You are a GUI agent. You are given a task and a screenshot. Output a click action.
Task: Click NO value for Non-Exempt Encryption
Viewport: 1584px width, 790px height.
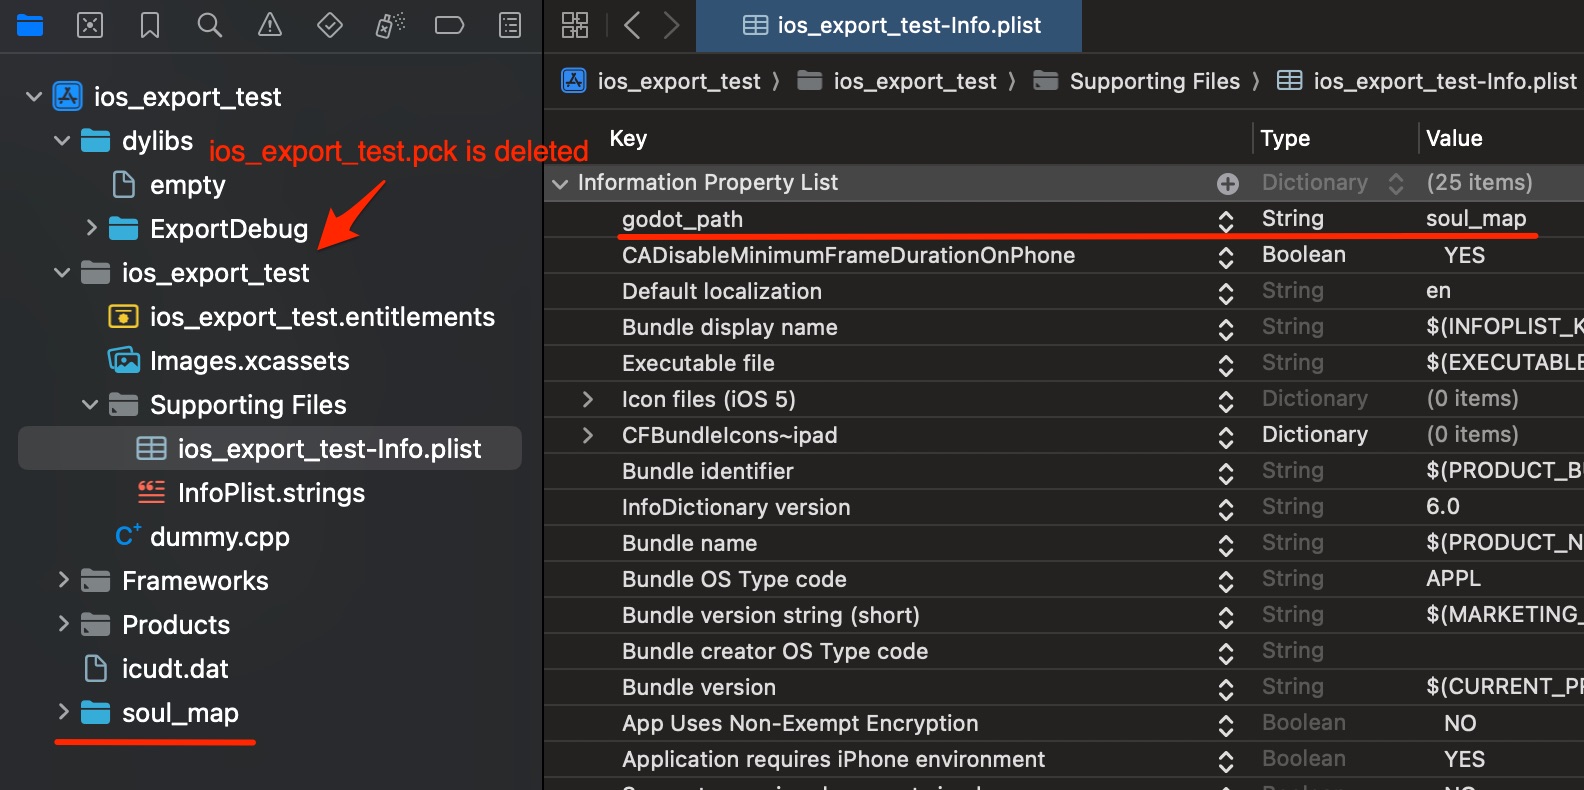coord(1460,723)
